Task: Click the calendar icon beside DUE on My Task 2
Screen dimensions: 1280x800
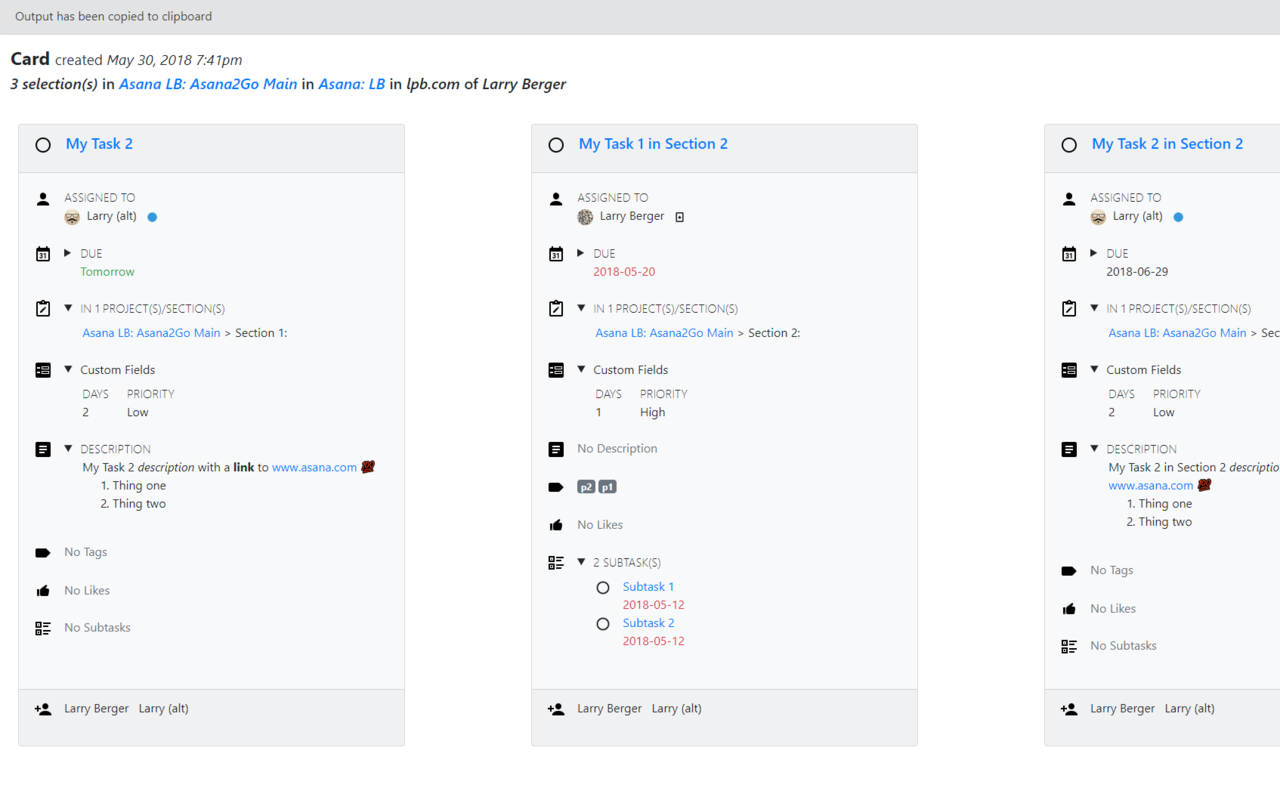Action: tap(43, 253)
